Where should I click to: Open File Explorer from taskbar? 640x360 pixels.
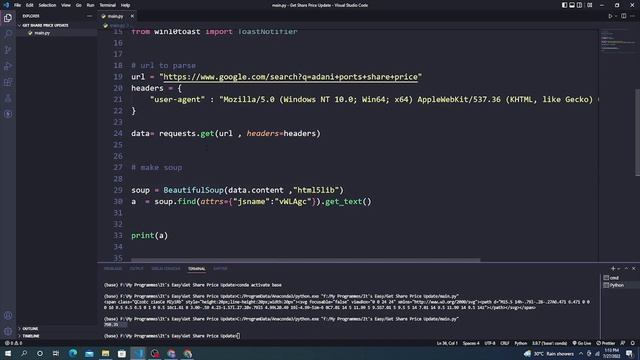coord(105,353)
